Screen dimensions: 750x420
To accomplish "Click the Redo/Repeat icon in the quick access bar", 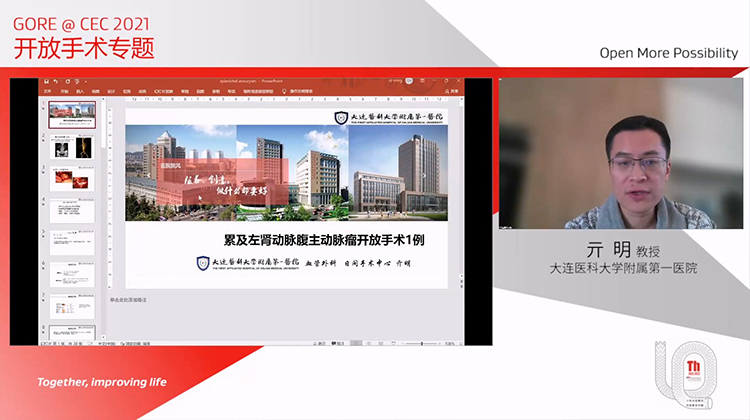I will [67, 82].
